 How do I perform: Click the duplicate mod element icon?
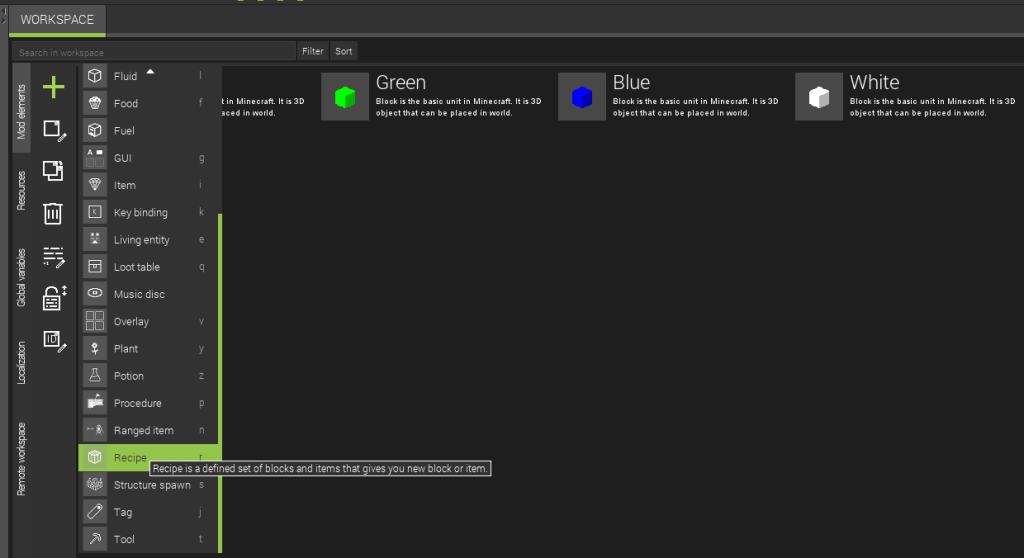click(x=53, y=171)
